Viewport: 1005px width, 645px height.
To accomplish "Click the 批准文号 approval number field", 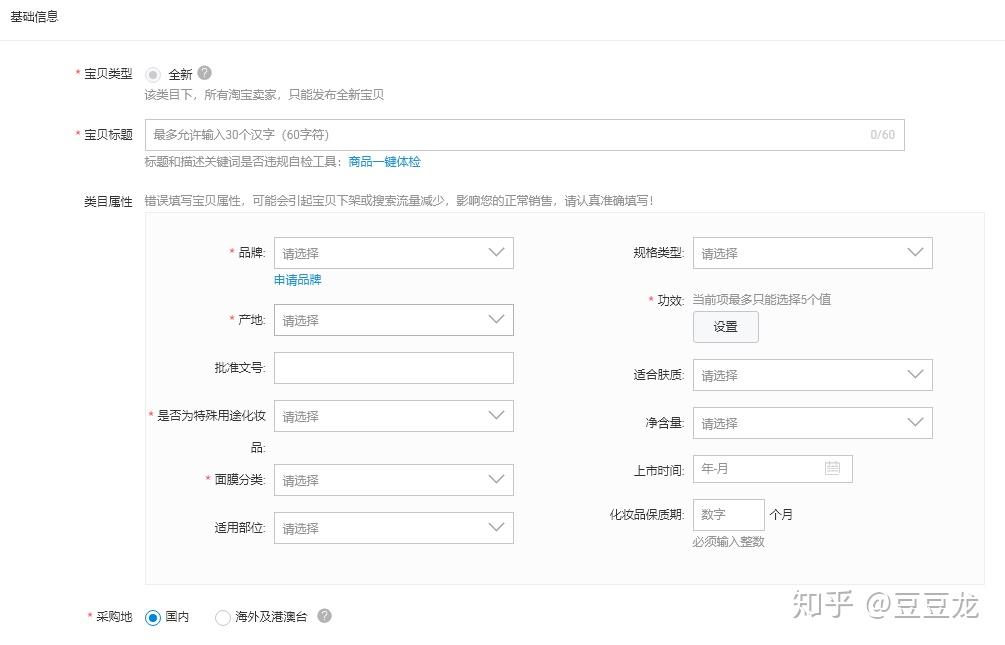I will point(393,368).
